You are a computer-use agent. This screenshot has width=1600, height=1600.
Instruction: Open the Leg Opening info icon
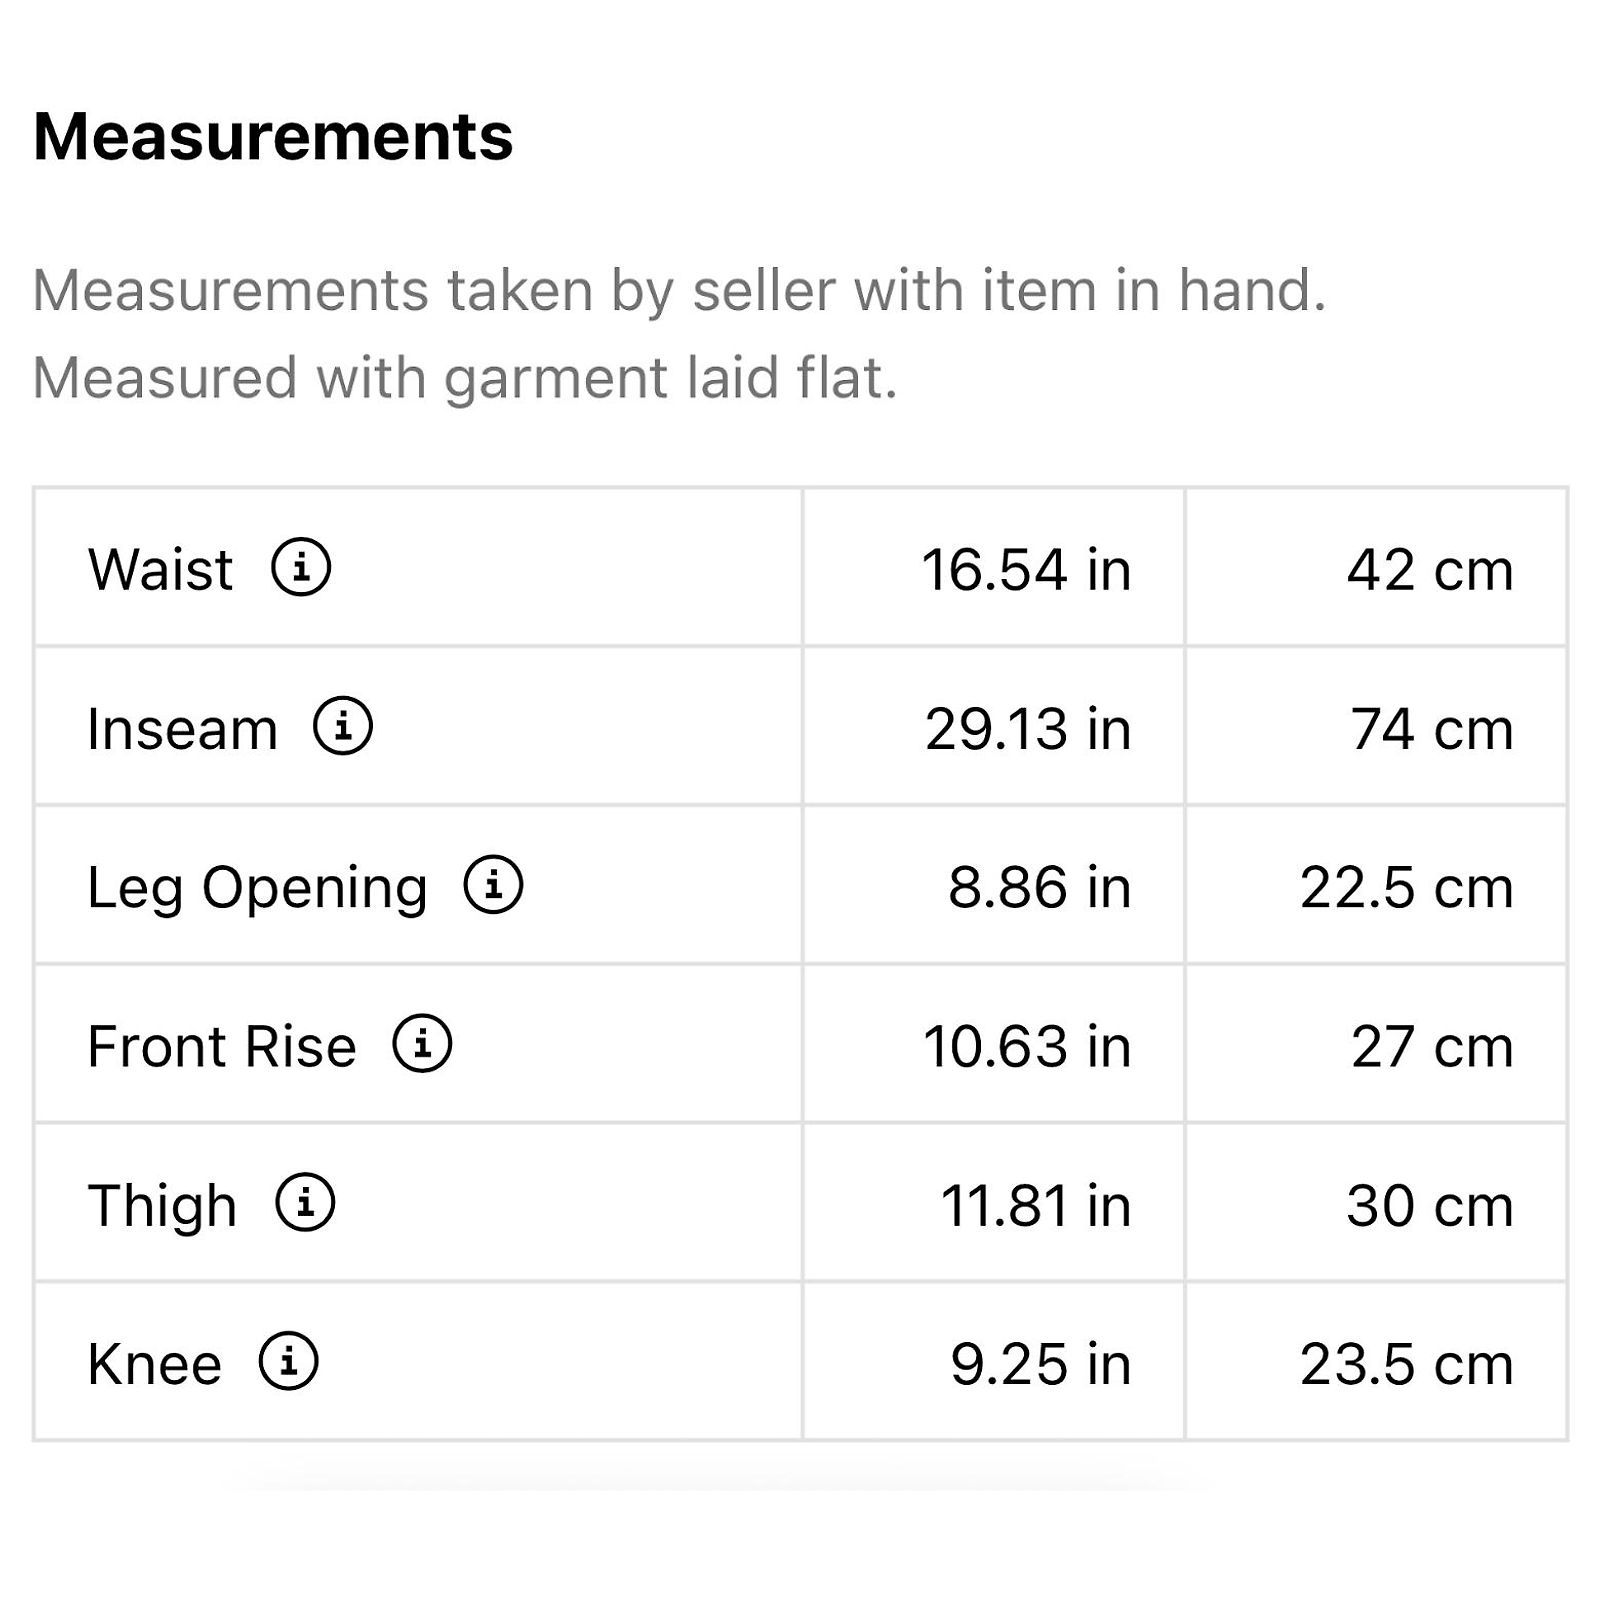click(x=493, y=885)
